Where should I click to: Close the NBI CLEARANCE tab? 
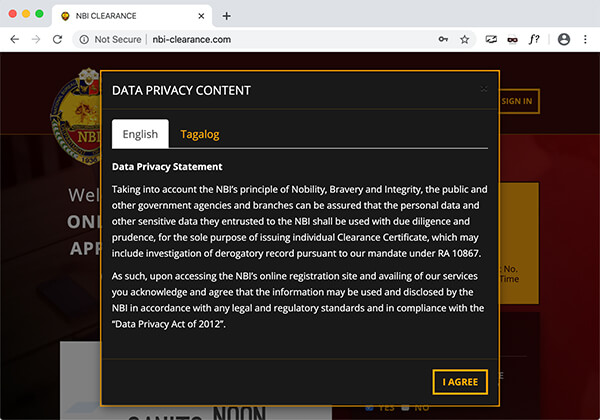[201, 16]
